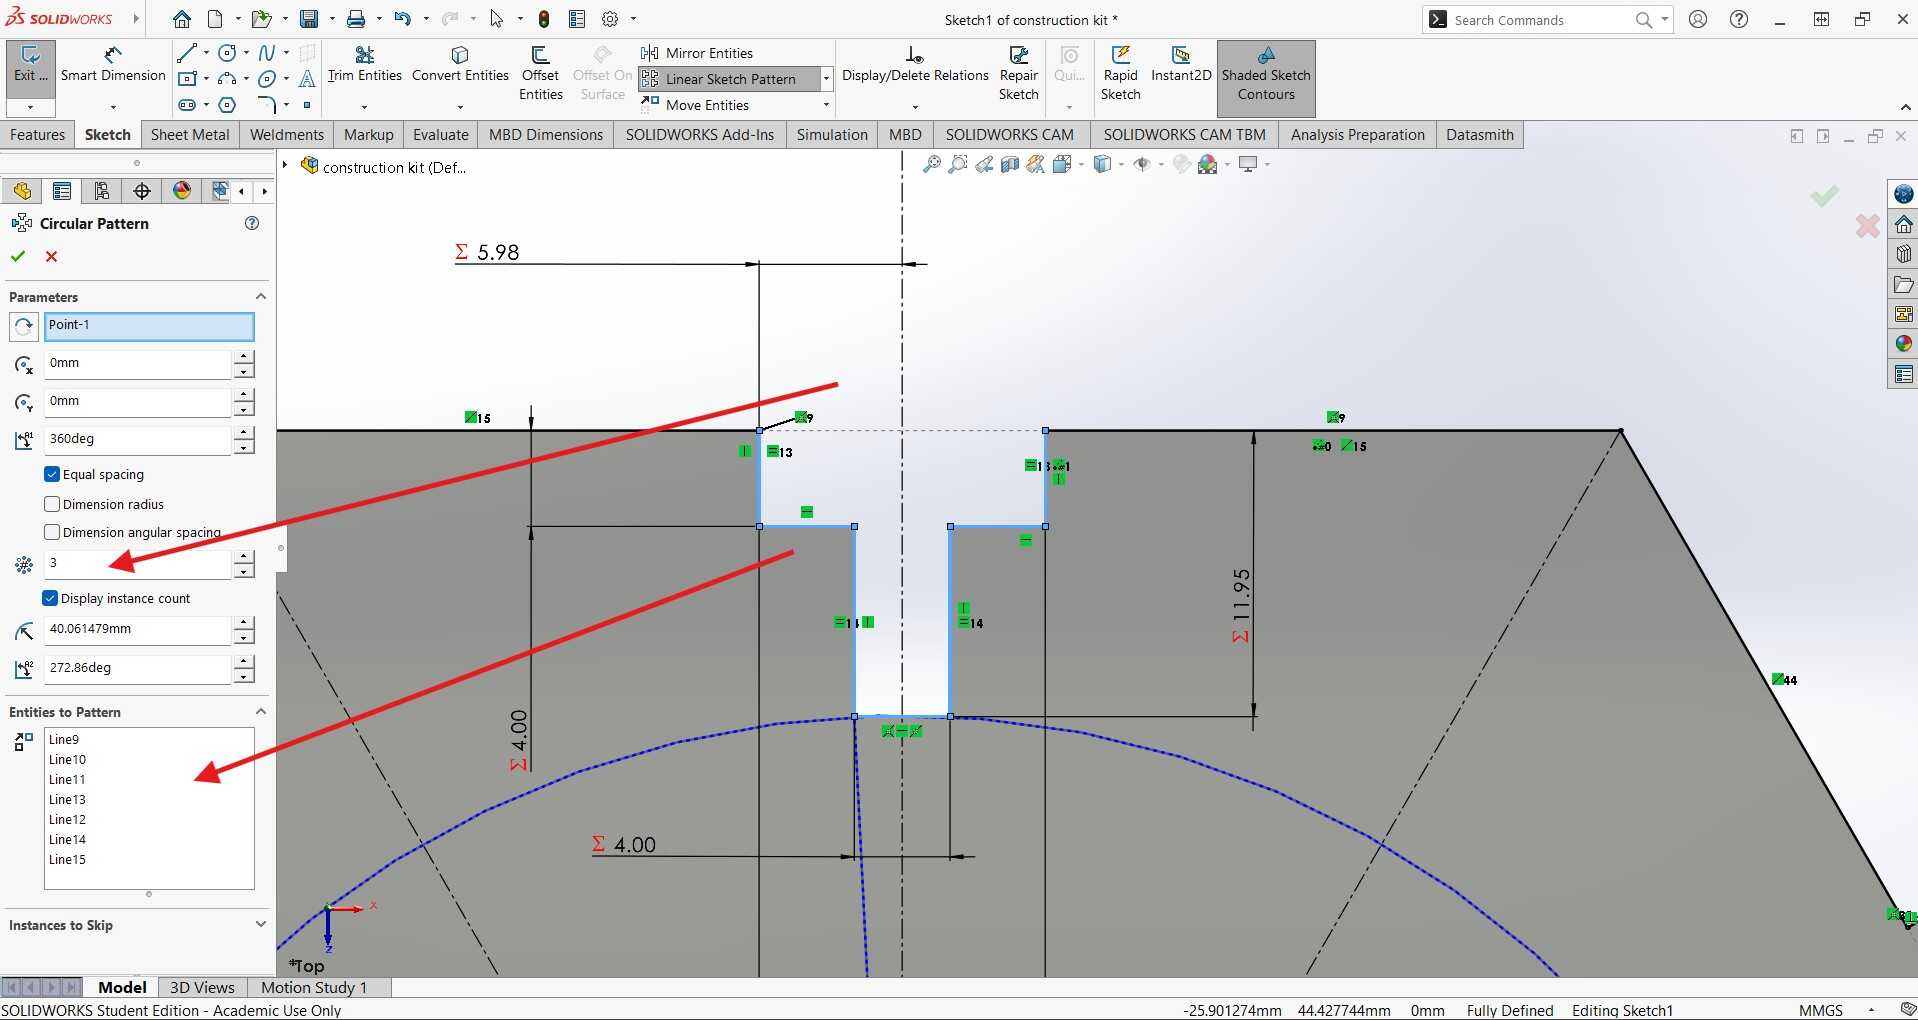The height and width of the screenshot is (1020, 1918).
Task: Open Display/Delete Relations dropdown arrow
Action: pyautogui.click(x=915, y=106)
